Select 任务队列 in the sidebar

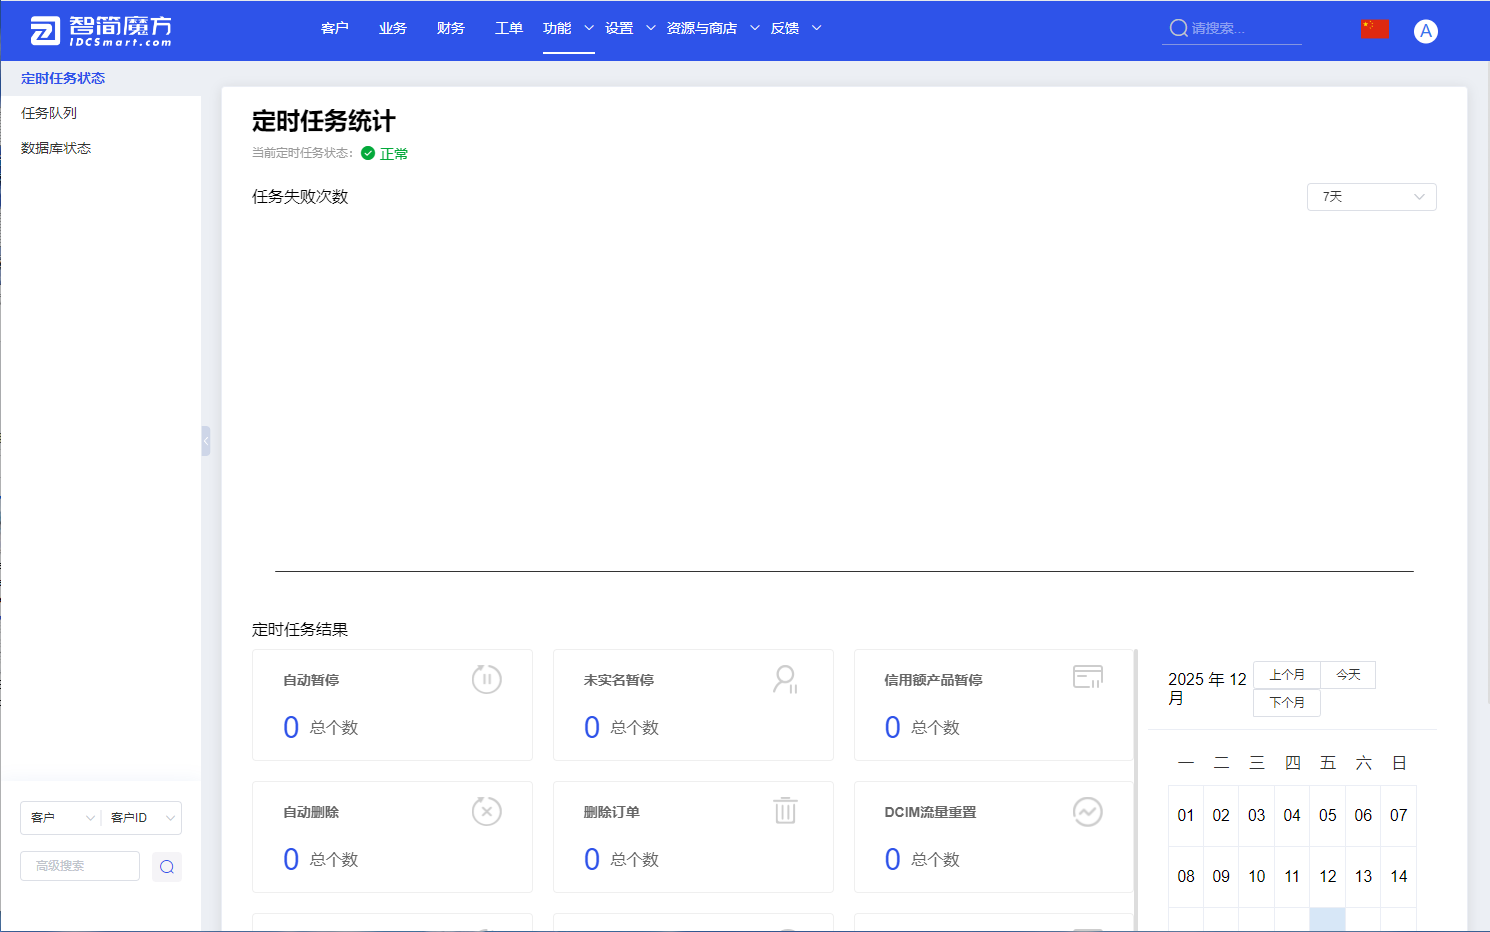pyautogui.click(x=49, y=113)
